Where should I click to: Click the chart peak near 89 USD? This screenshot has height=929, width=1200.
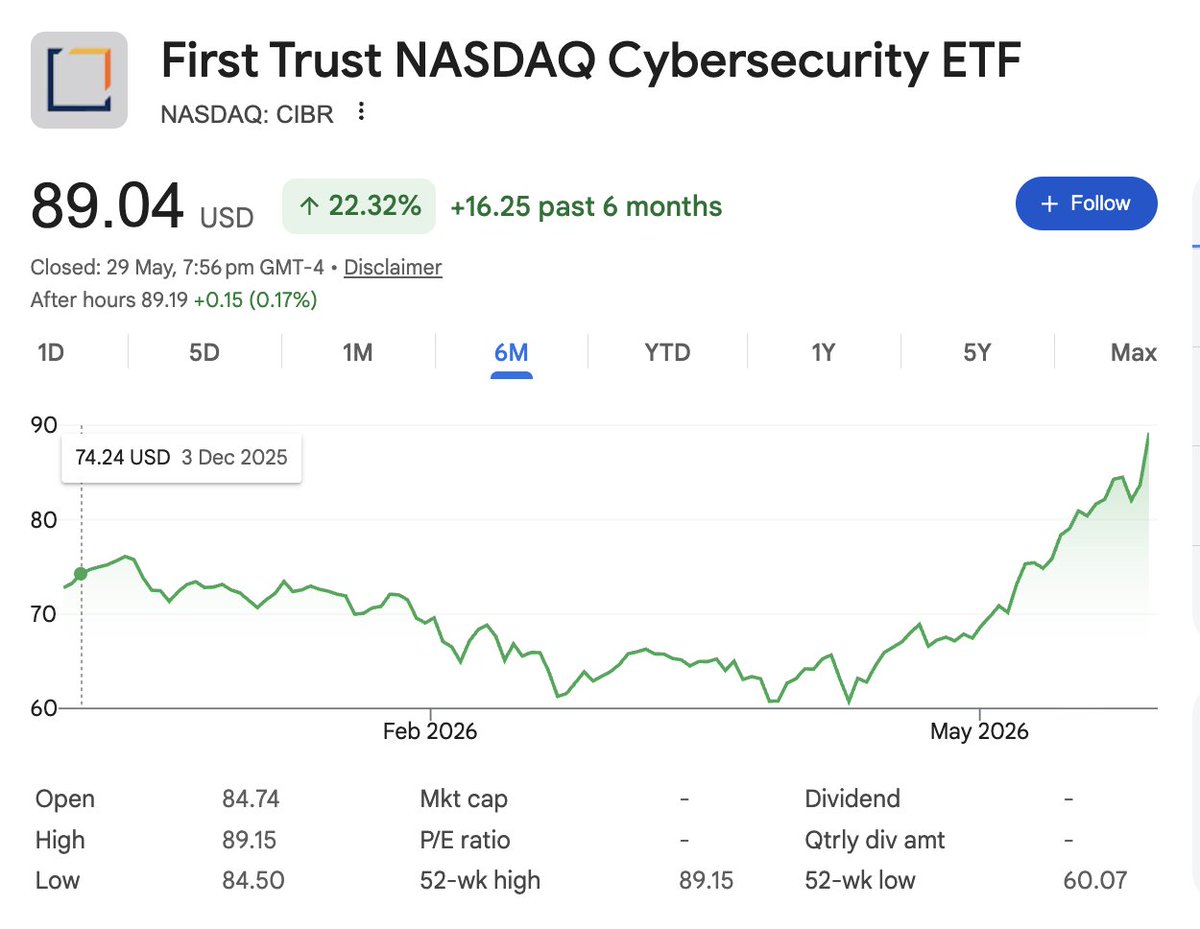tap(1148, 434)
